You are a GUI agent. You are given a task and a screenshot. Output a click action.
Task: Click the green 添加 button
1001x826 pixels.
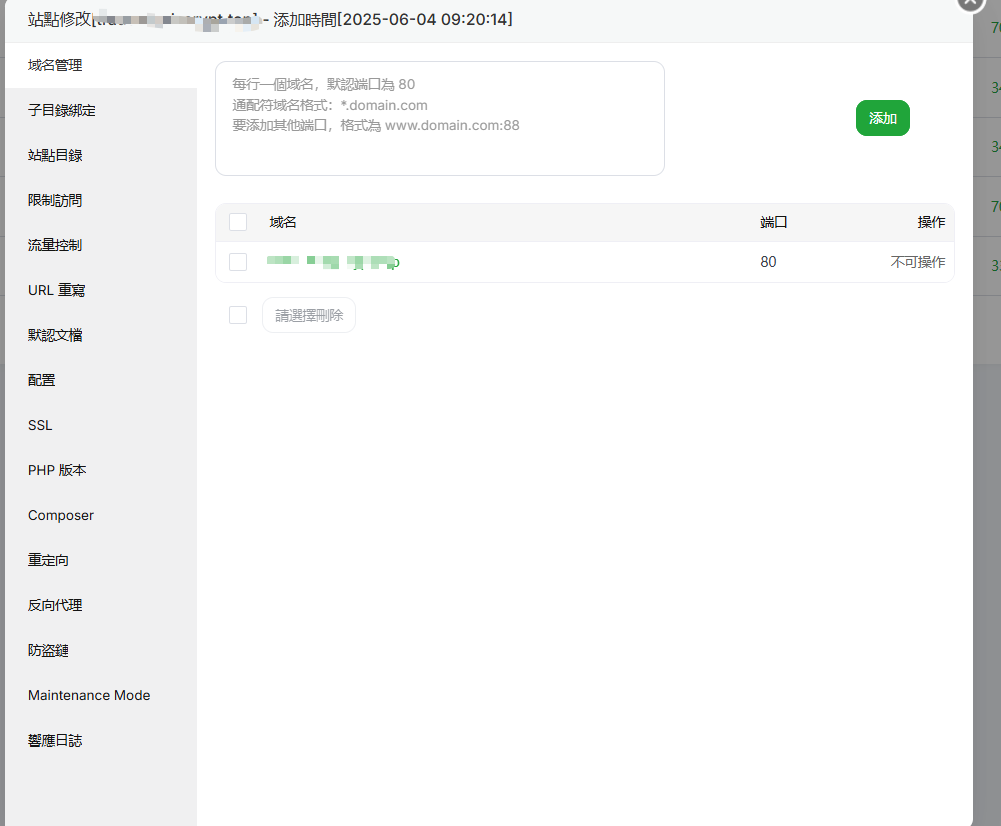click(x=882, y=118)
